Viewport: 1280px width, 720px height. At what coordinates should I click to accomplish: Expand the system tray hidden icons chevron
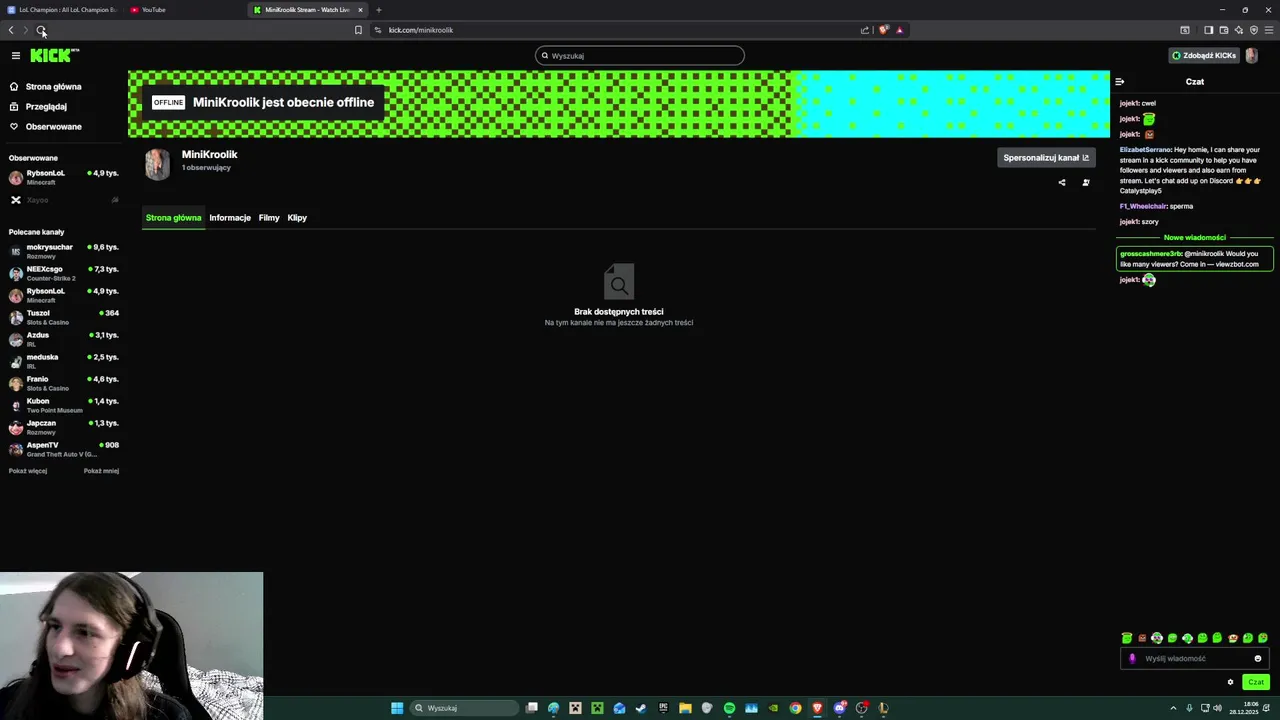point(1173,708)
